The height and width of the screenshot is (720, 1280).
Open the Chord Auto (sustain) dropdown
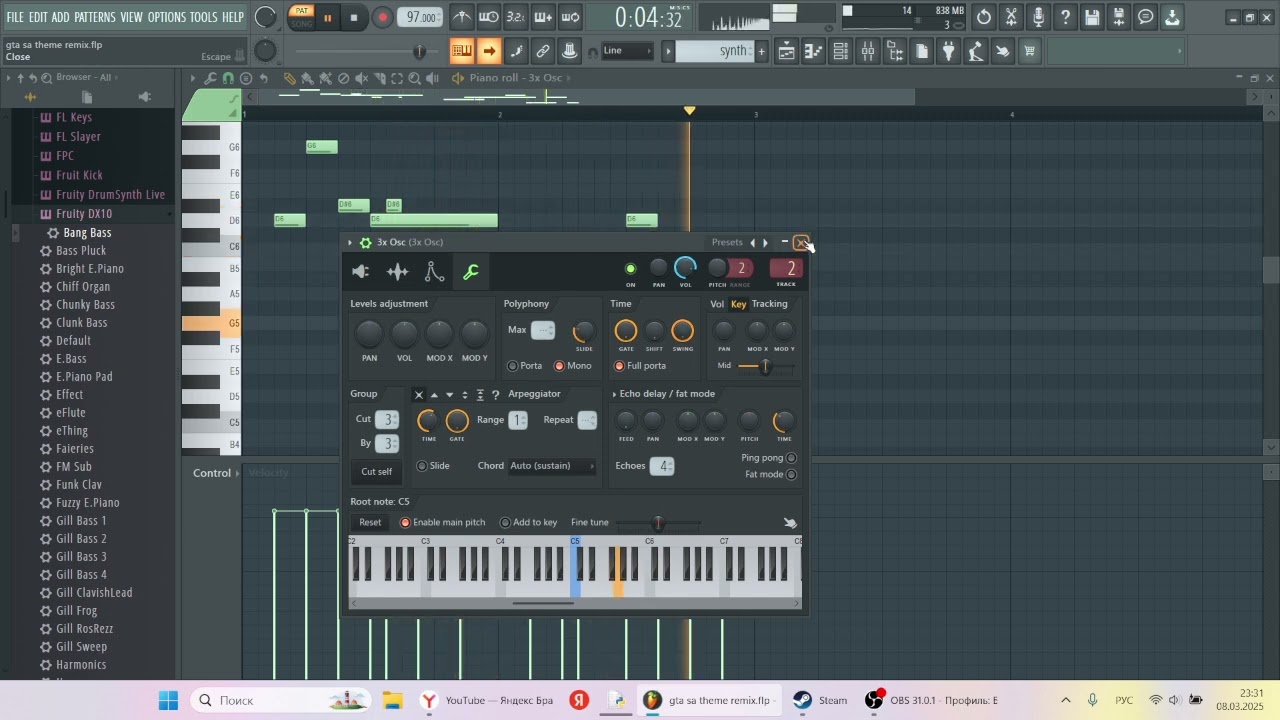[x=552, y=466]
